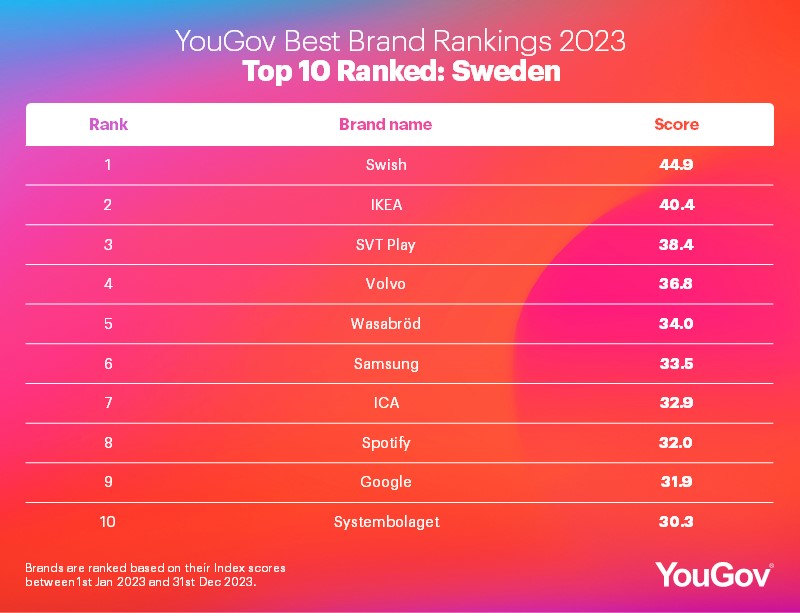Click the IKEA brand row
800x613 pixels.
(x=386, y=205)
